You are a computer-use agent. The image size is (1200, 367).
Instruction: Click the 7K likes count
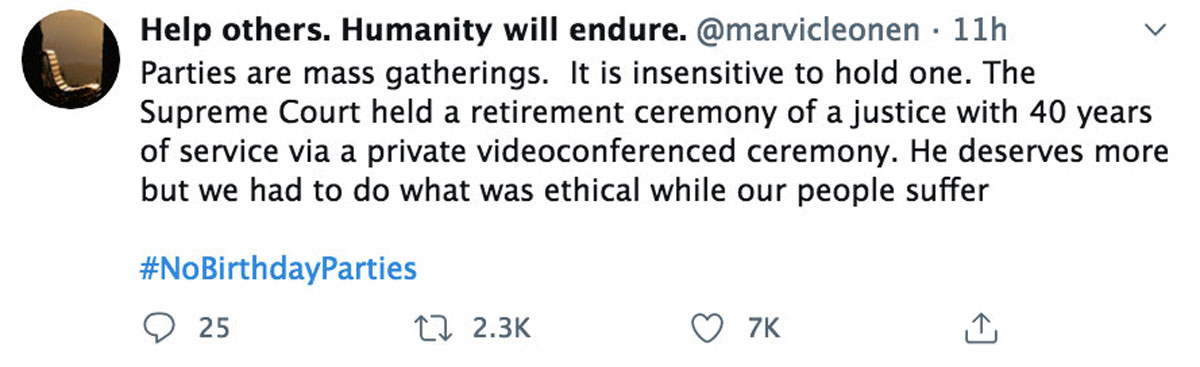[x=762, y=327]
